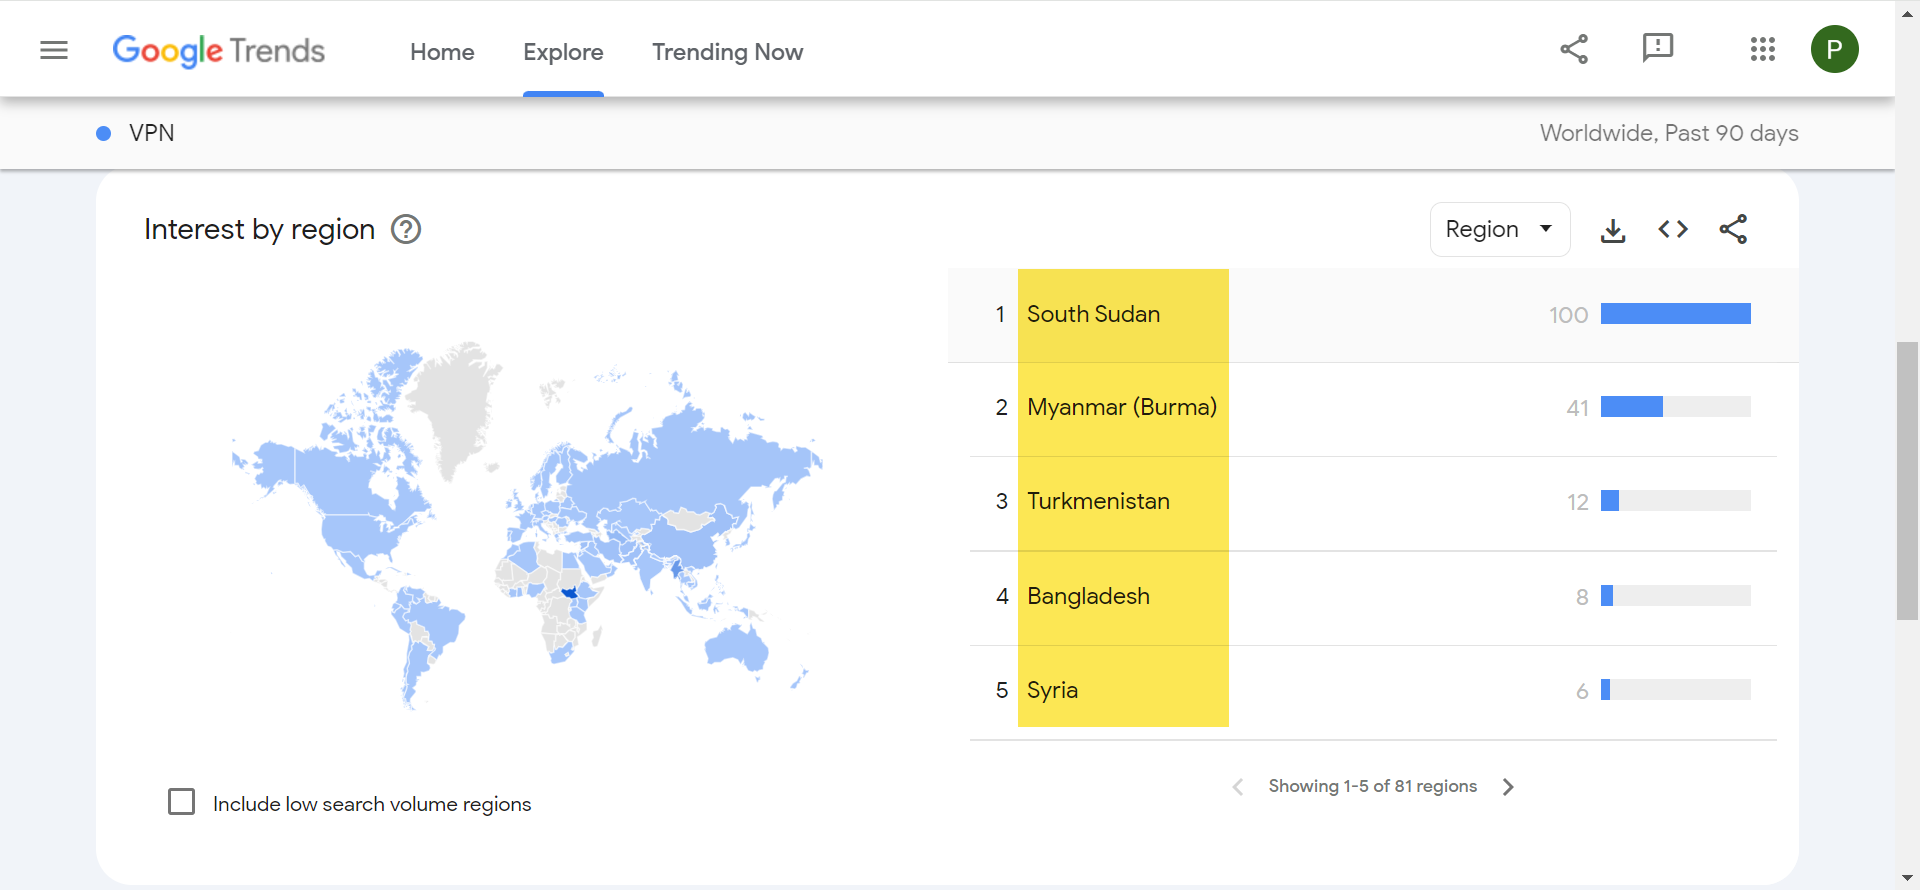Select Bangladesh in the region list

coord(1088,596)
